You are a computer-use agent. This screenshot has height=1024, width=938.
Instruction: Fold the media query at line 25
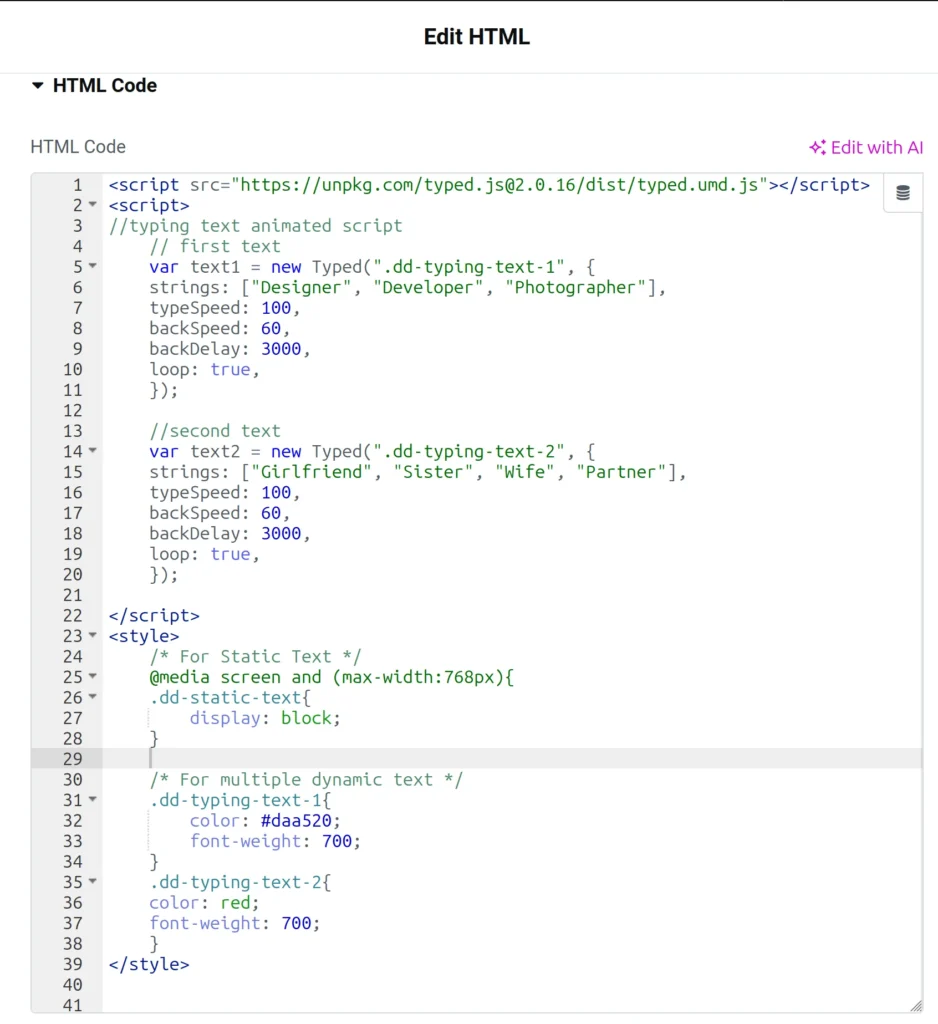tap(93, 676)
